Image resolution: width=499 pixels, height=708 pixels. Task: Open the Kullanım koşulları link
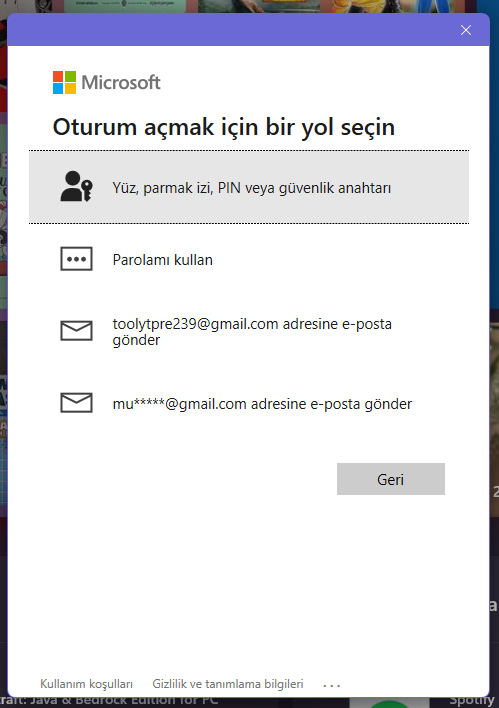tap(86, 684)
